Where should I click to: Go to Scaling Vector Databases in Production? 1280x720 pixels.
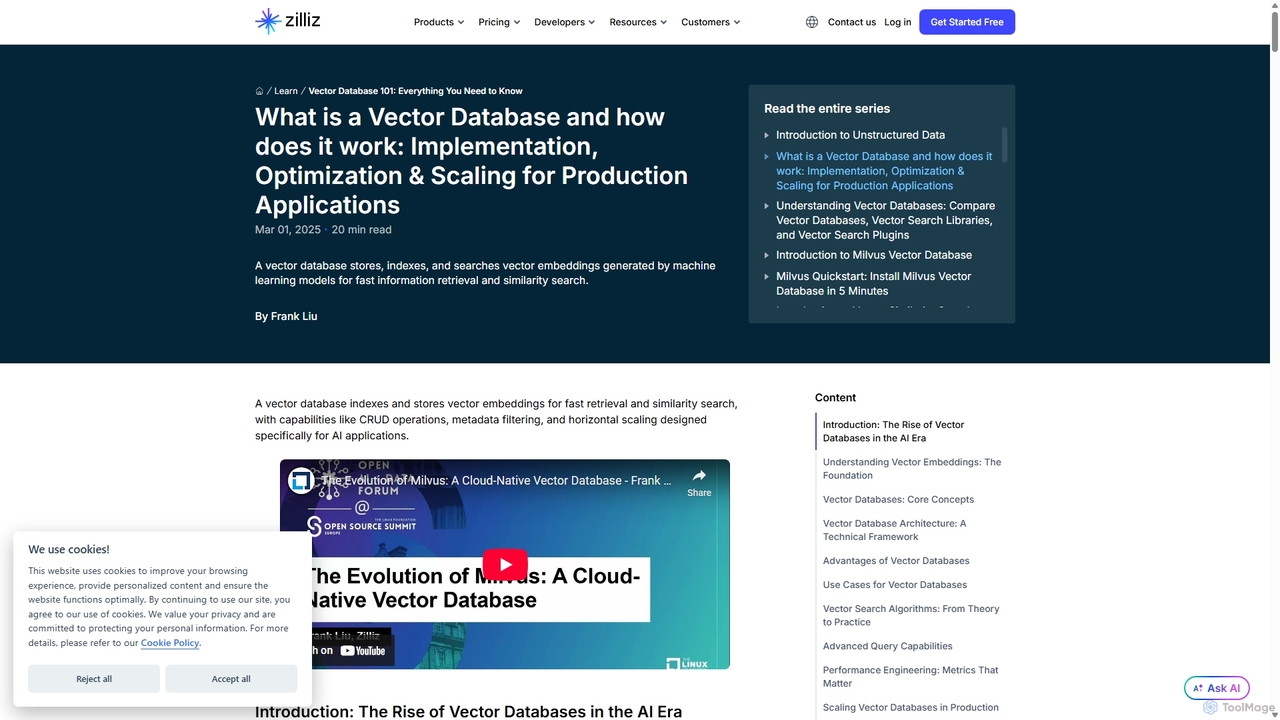[911, 708]
